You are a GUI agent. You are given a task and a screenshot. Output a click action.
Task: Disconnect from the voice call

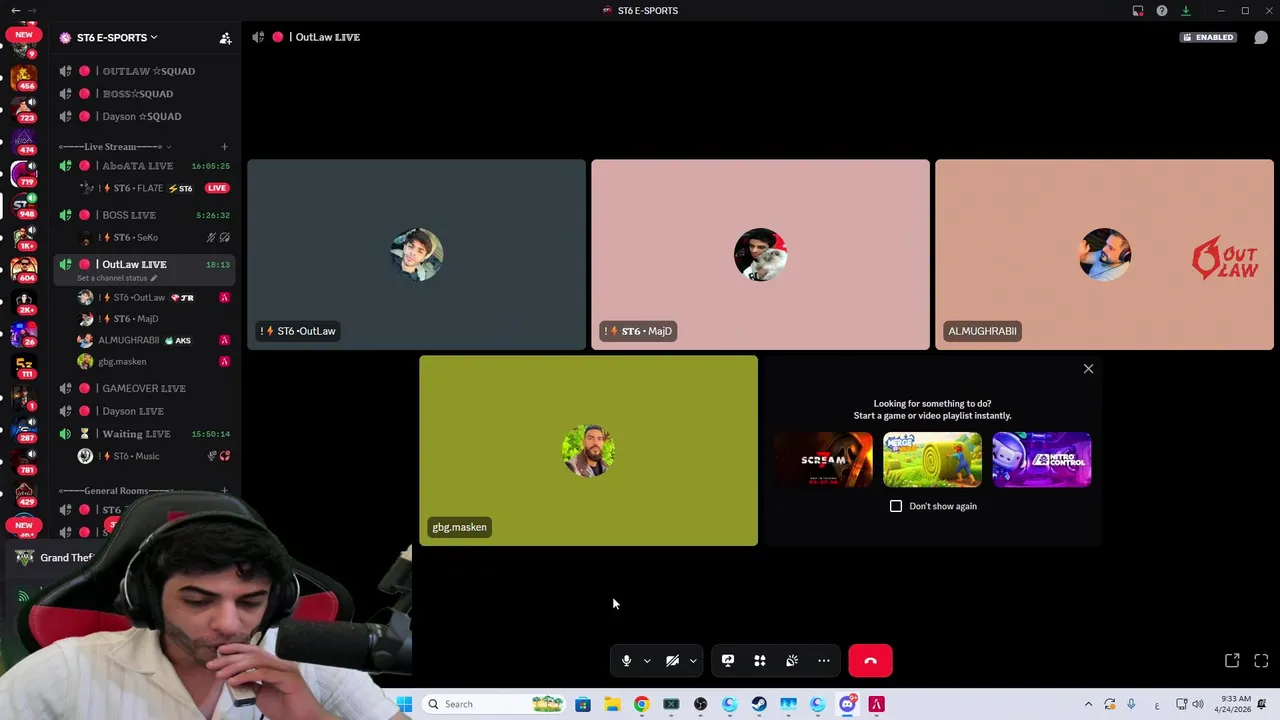[x=870, y=661]
